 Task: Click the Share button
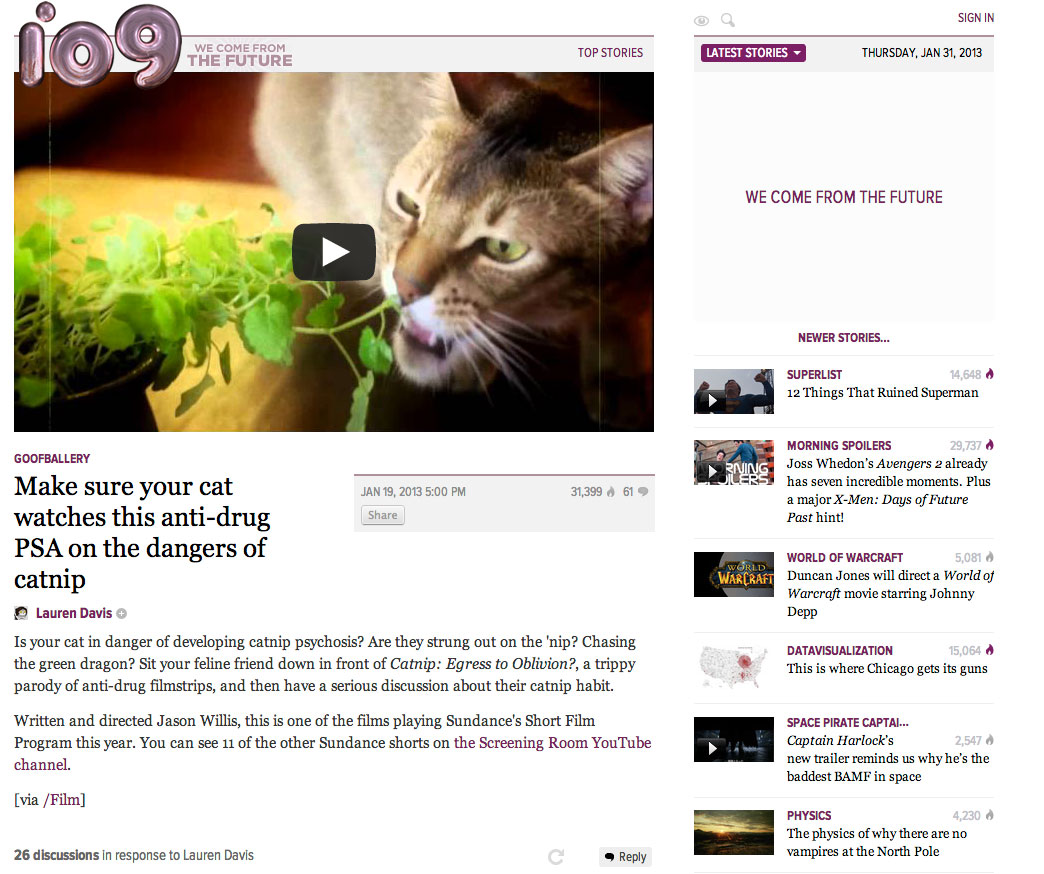tap(382, 515)
